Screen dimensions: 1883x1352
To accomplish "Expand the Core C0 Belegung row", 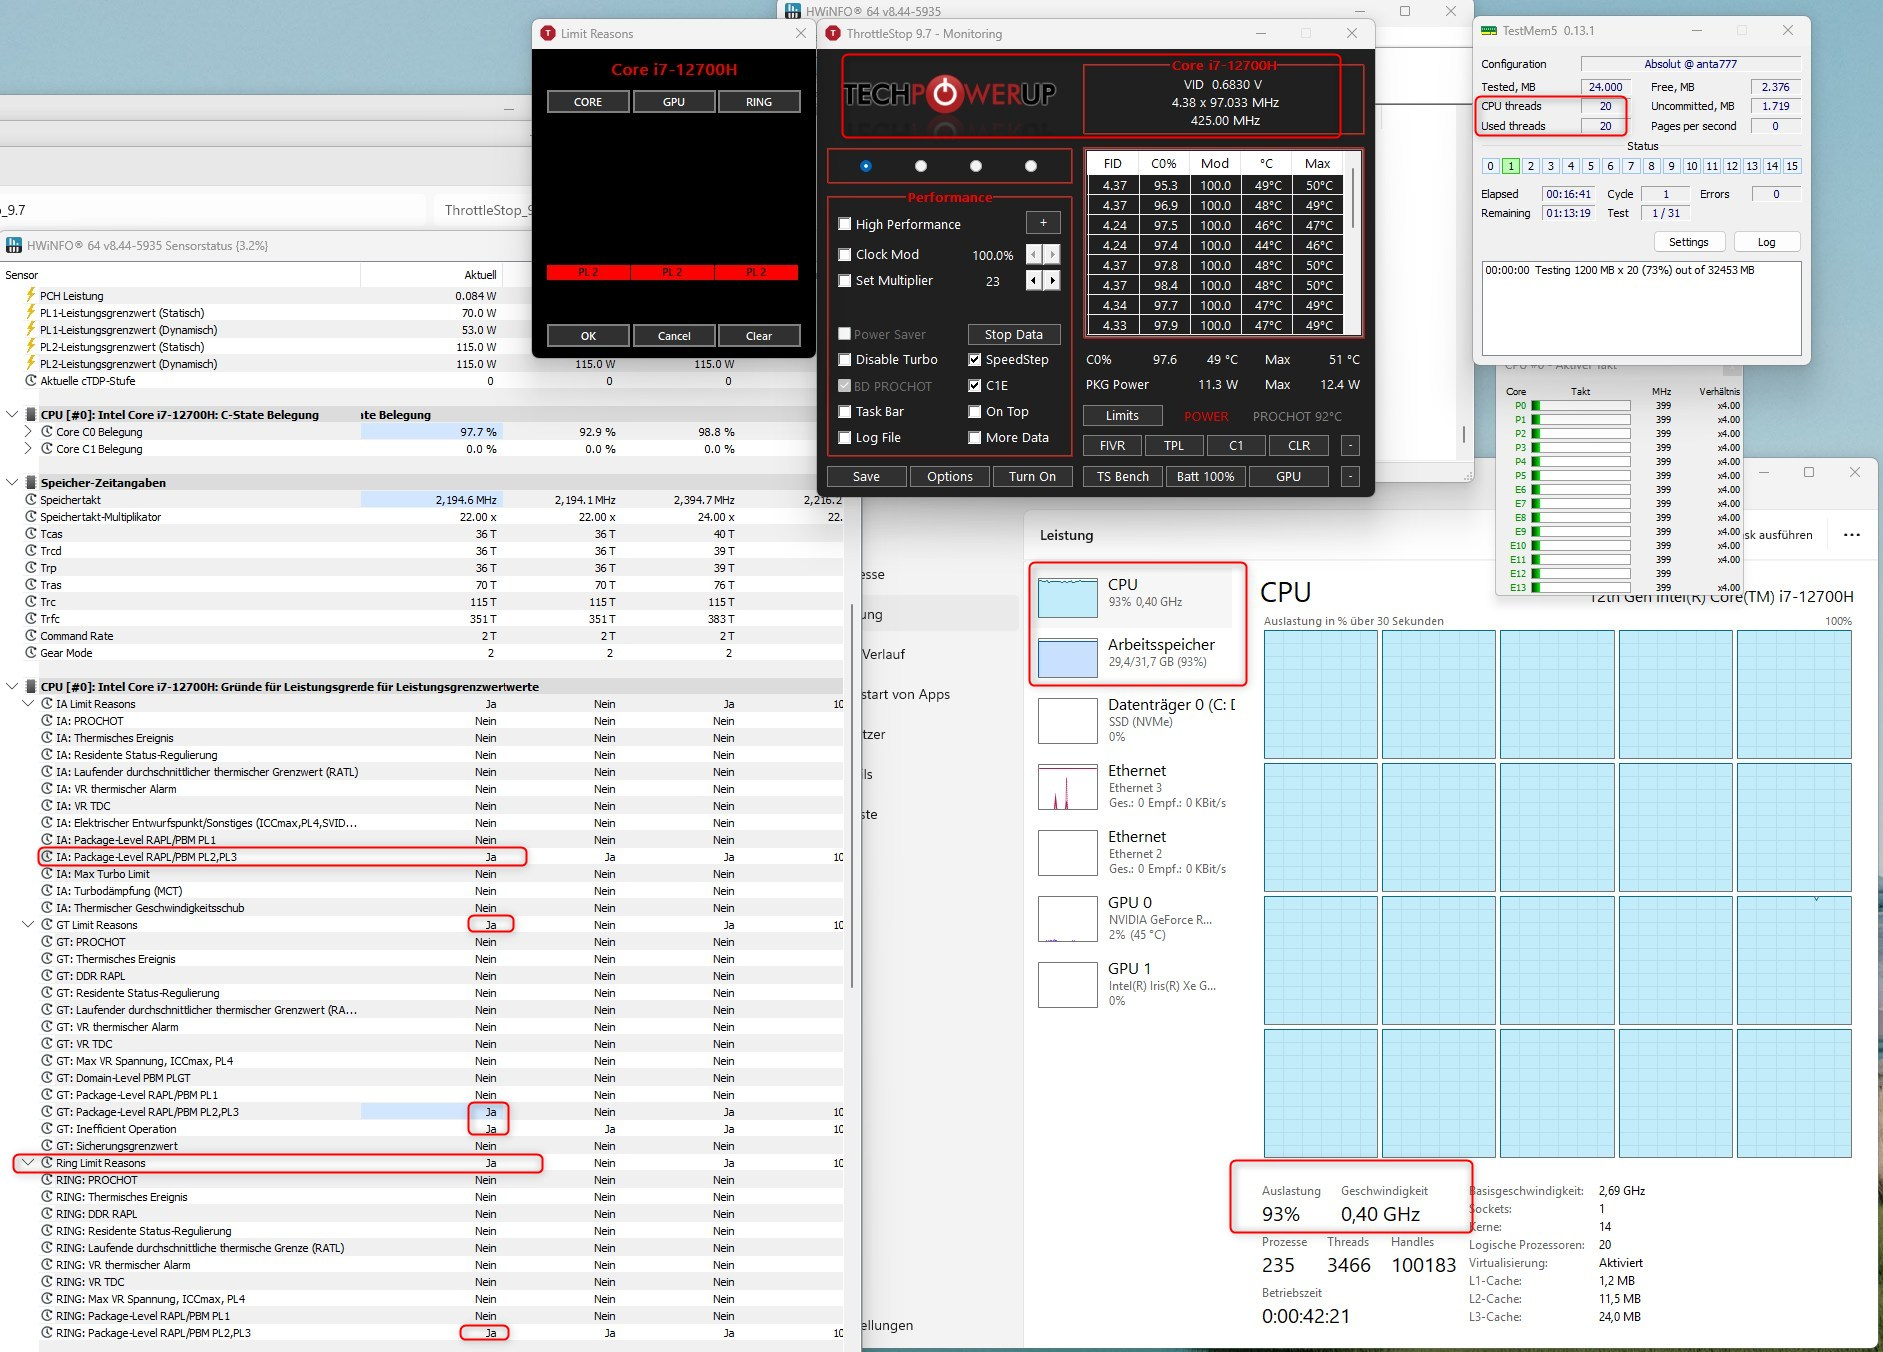I will pos(28,431).
